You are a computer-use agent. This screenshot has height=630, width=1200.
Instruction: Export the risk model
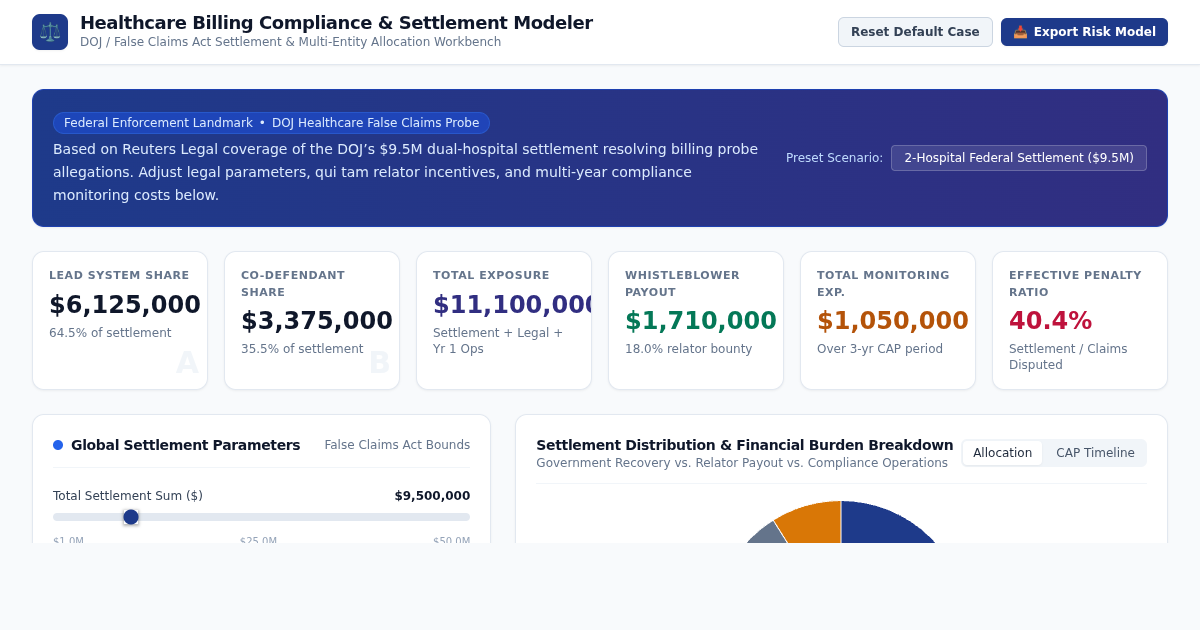(1084, 32)
